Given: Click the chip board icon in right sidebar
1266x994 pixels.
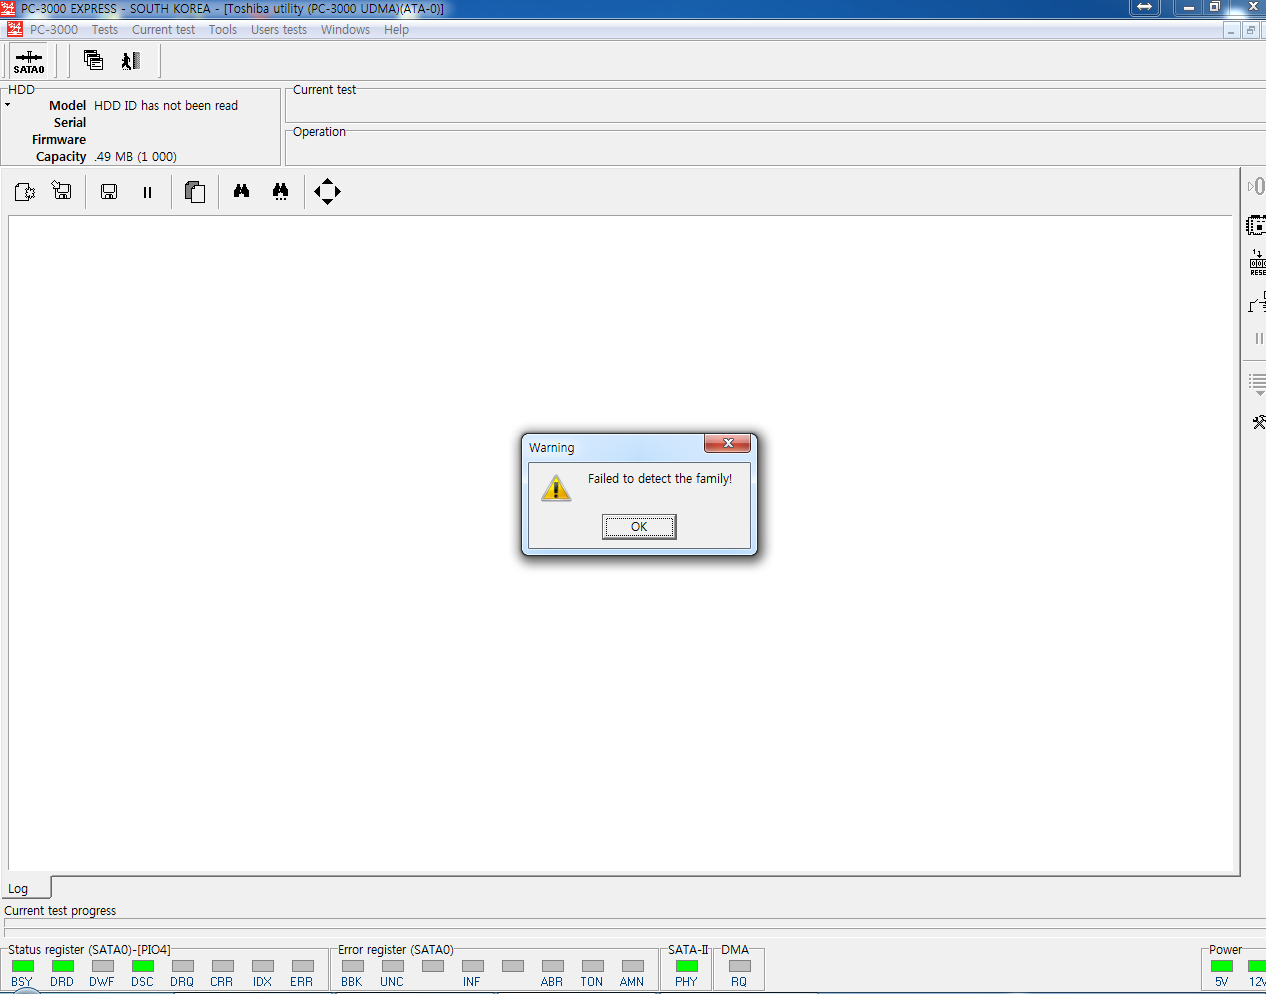Looking at the screenshot, I should click(x=1256, y=225).
